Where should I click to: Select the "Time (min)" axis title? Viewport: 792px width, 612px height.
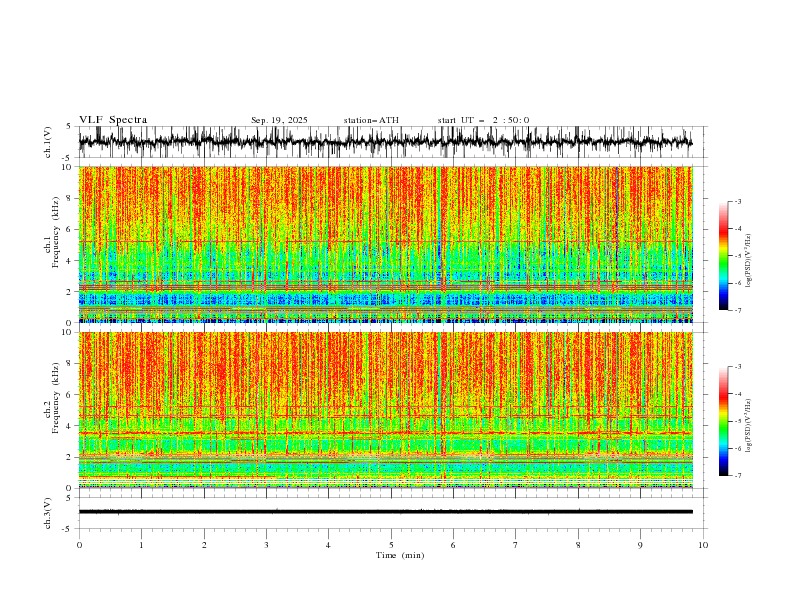pos(400,555)
